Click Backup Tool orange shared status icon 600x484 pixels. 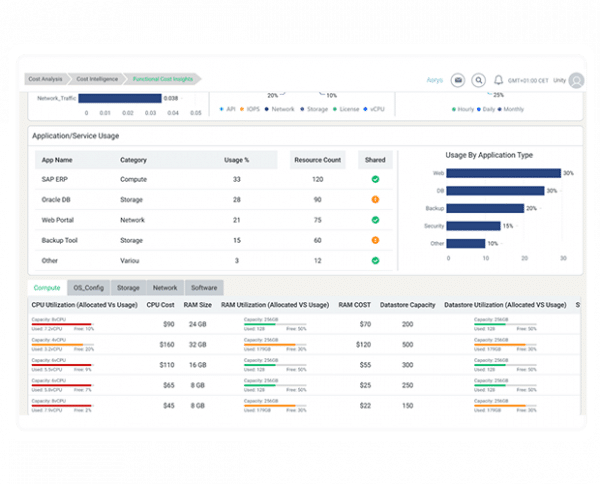(375, 240)
